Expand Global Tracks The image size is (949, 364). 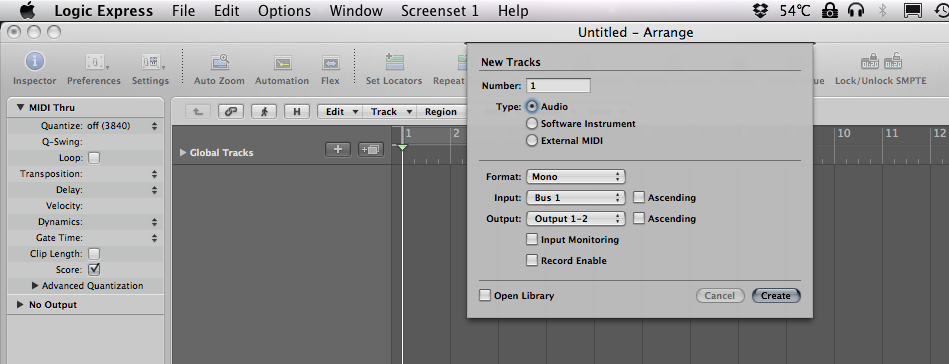pos(183,153)
